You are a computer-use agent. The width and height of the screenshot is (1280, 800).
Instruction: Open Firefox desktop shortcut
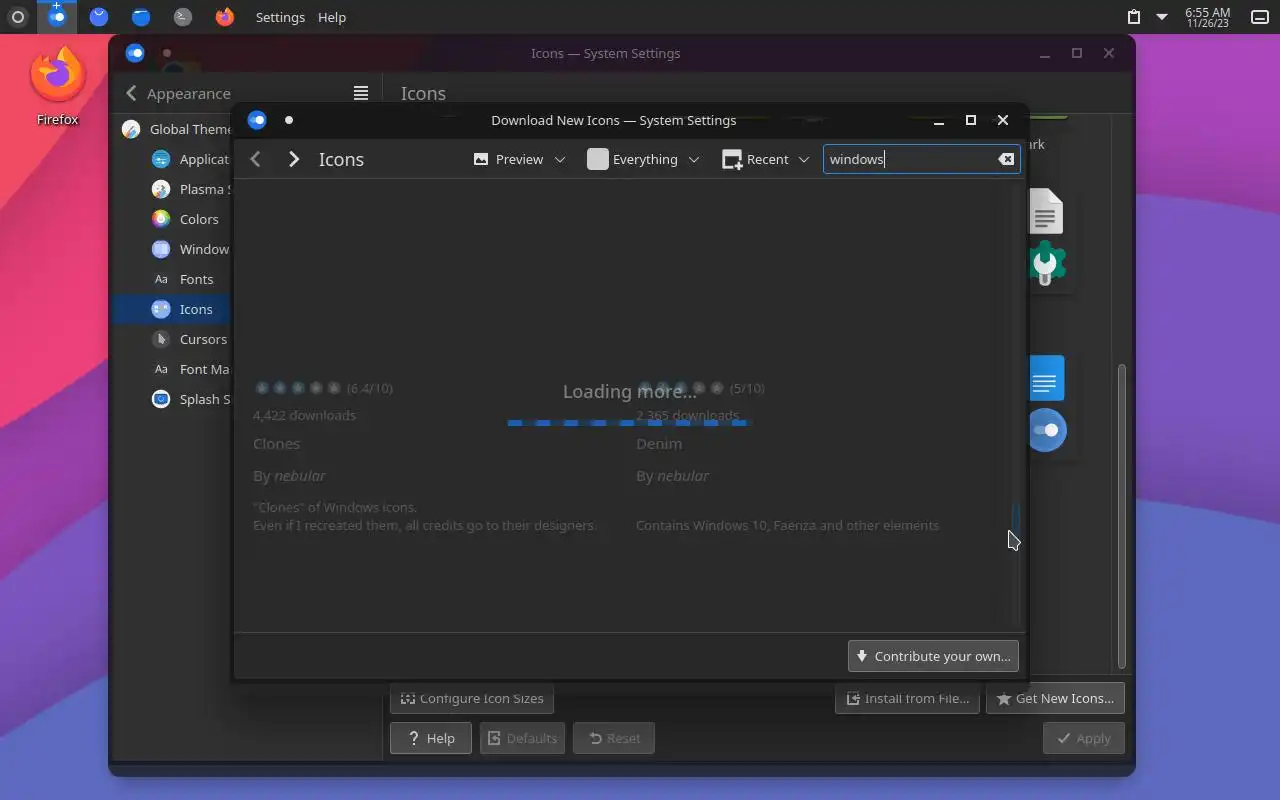coord(57,86)
